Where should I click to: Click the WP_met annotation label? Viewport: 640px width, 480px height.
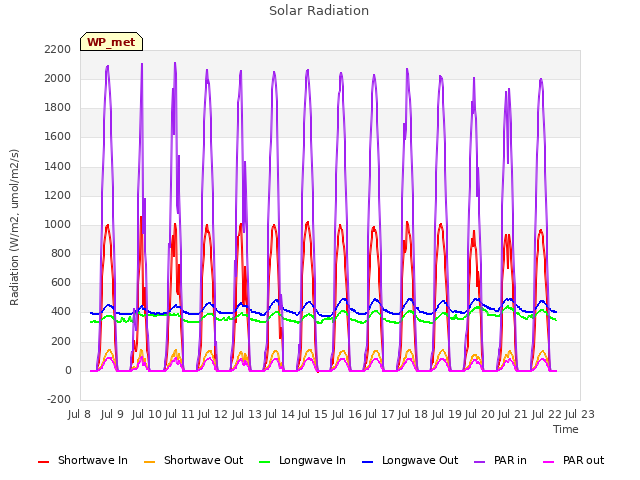[111, 42]
